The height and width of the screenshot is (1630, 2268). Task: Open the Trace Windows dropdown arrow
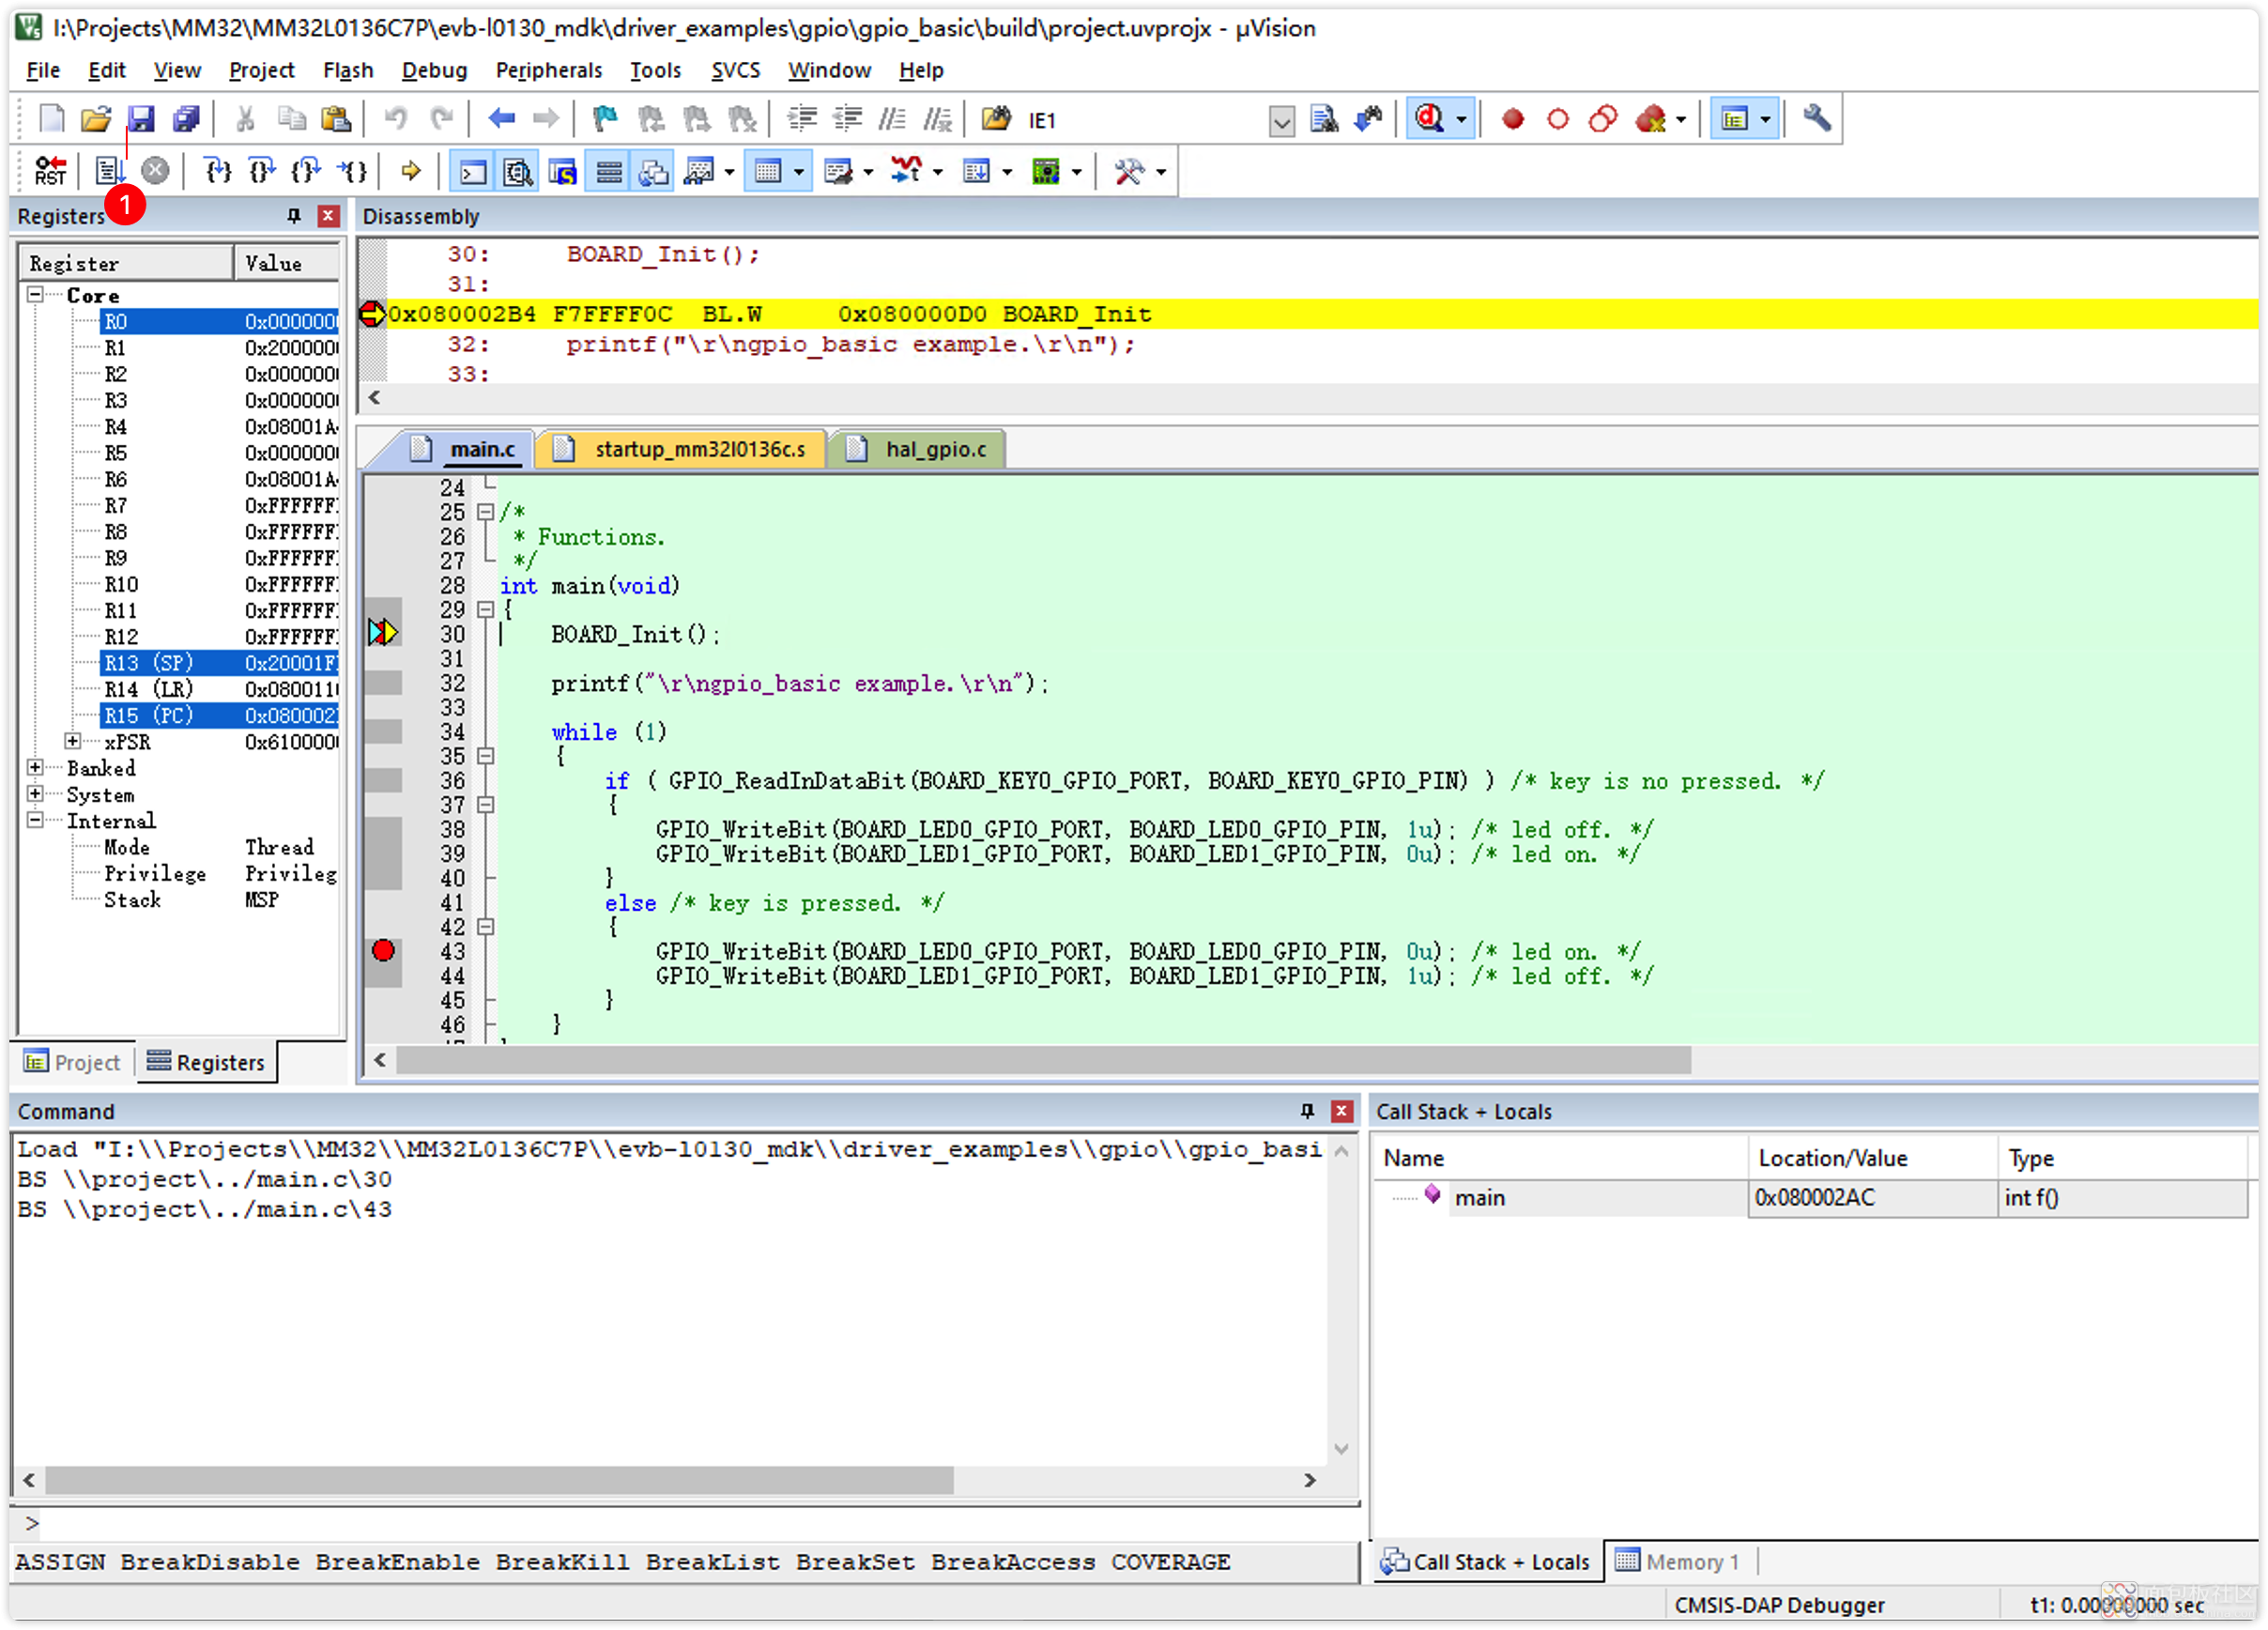(1007, 172)
